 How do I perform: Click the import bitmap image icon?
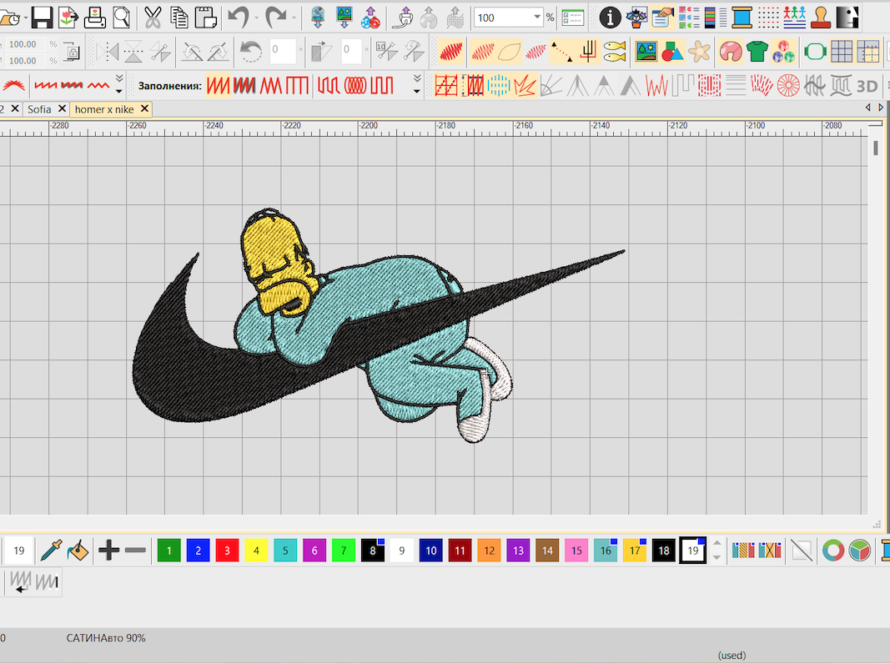click(x=344, y=18)
